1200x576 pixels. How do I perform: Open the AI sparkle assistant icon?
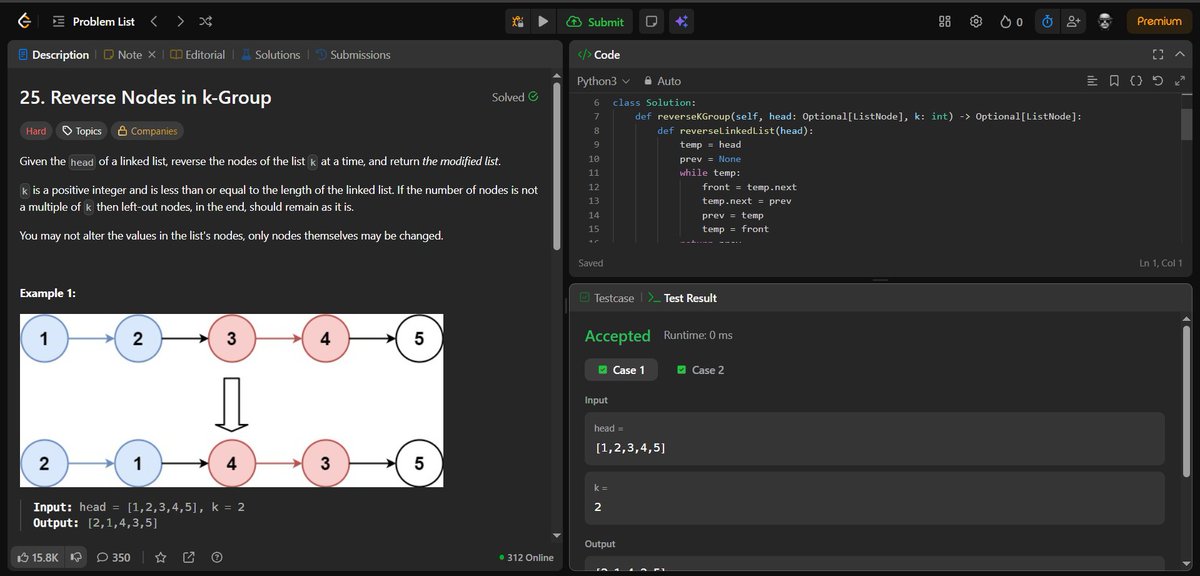click(x=681, y=21)
